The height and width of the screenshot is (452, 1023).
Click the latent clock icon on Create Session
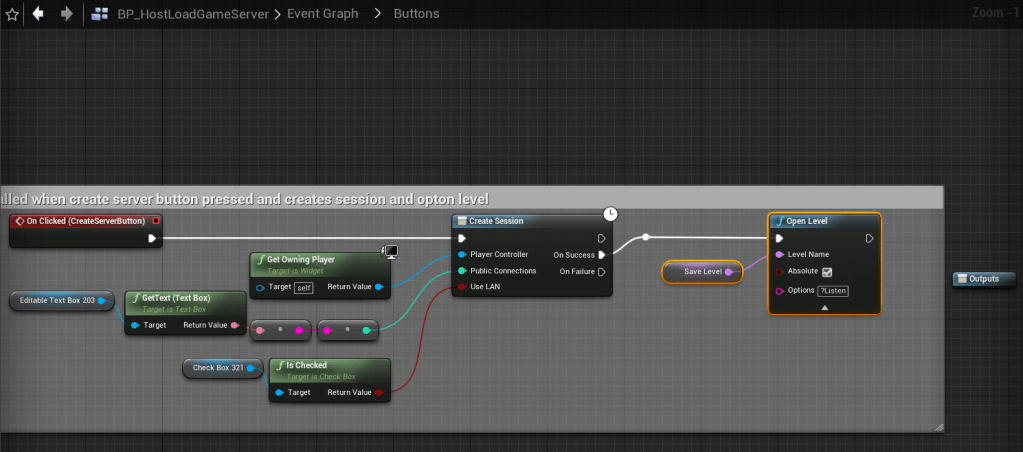[x=610, y=213]
